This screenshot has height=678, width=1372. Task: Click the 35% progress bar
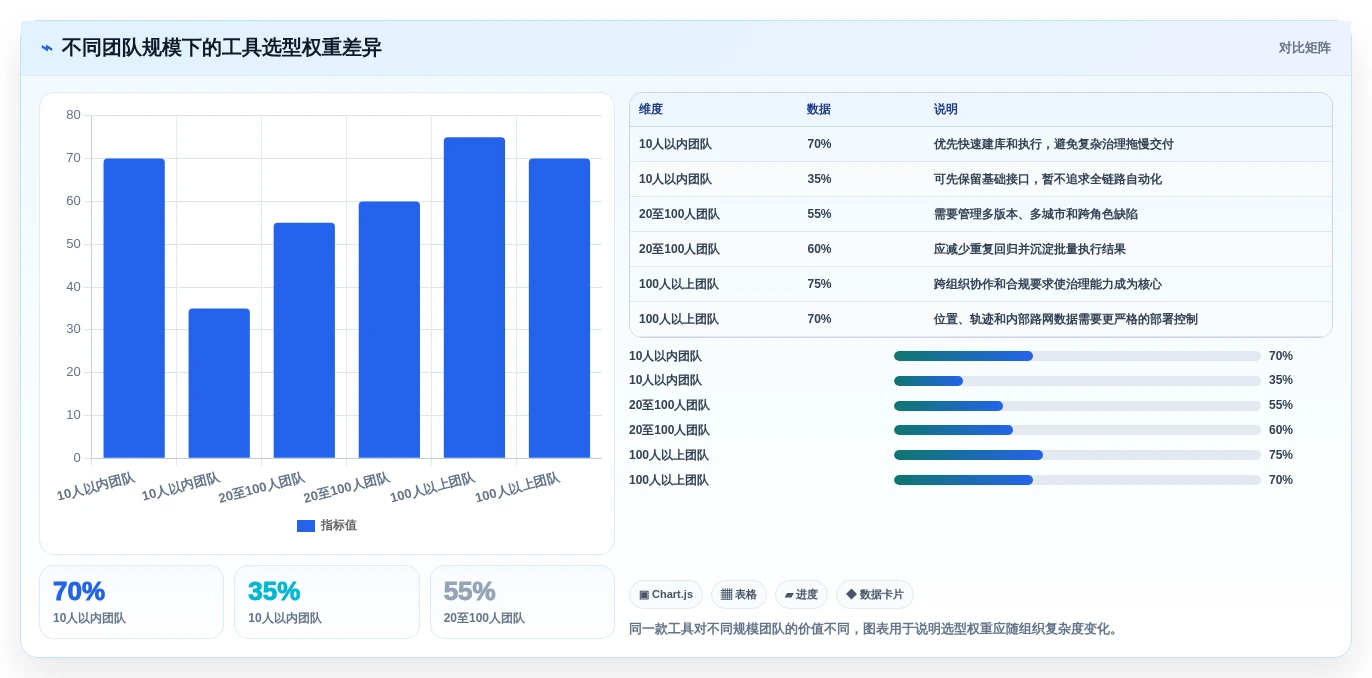tap(1077, 381)
